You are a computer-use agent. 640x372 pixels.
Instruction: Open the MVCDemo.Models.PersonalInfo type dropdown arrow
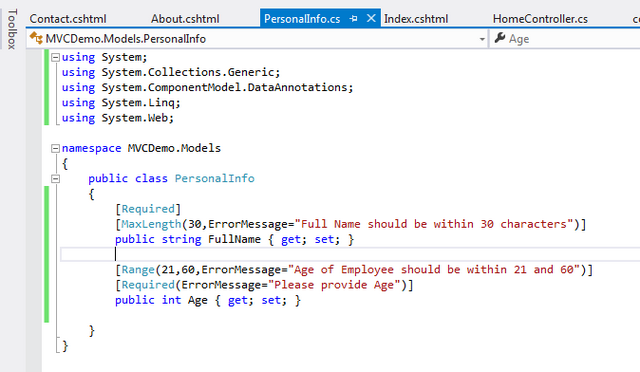[482, 39]
